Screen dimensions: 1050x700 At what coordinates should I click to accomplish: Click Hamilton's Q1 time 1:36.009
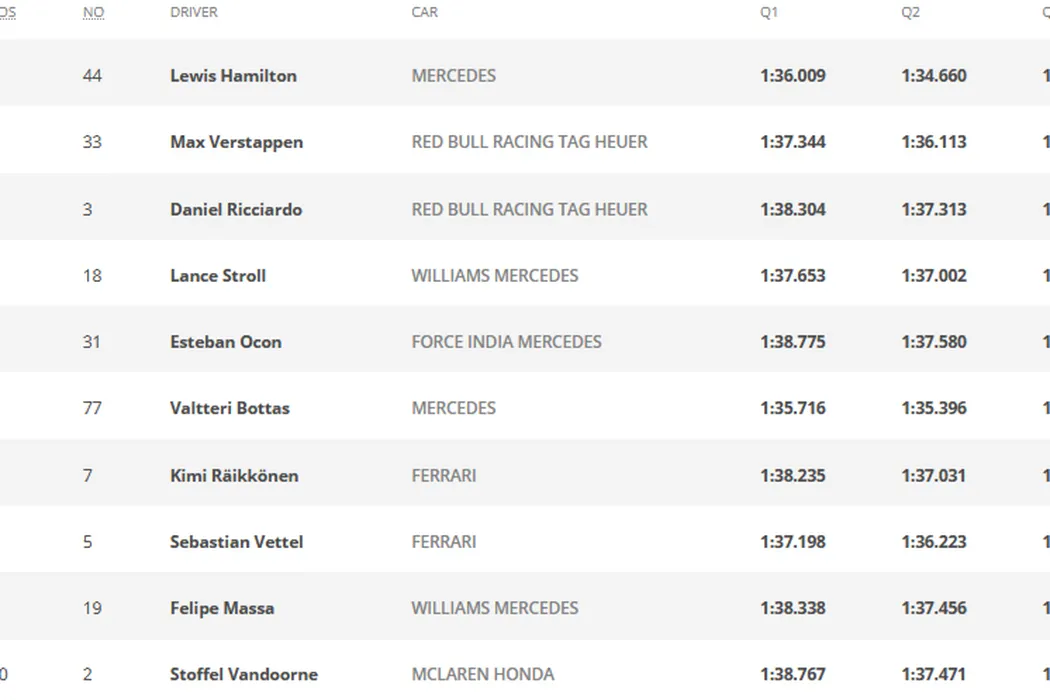793,76
